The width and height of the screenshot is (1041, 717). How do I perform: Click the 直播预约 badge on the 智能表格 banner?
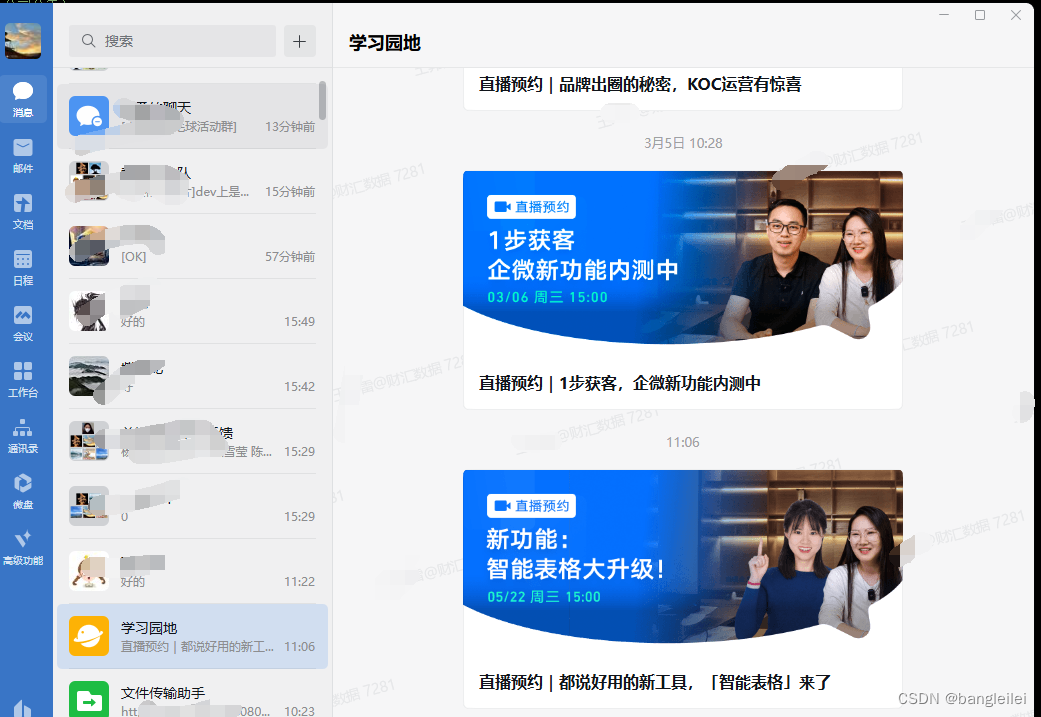tap(531, 506)
